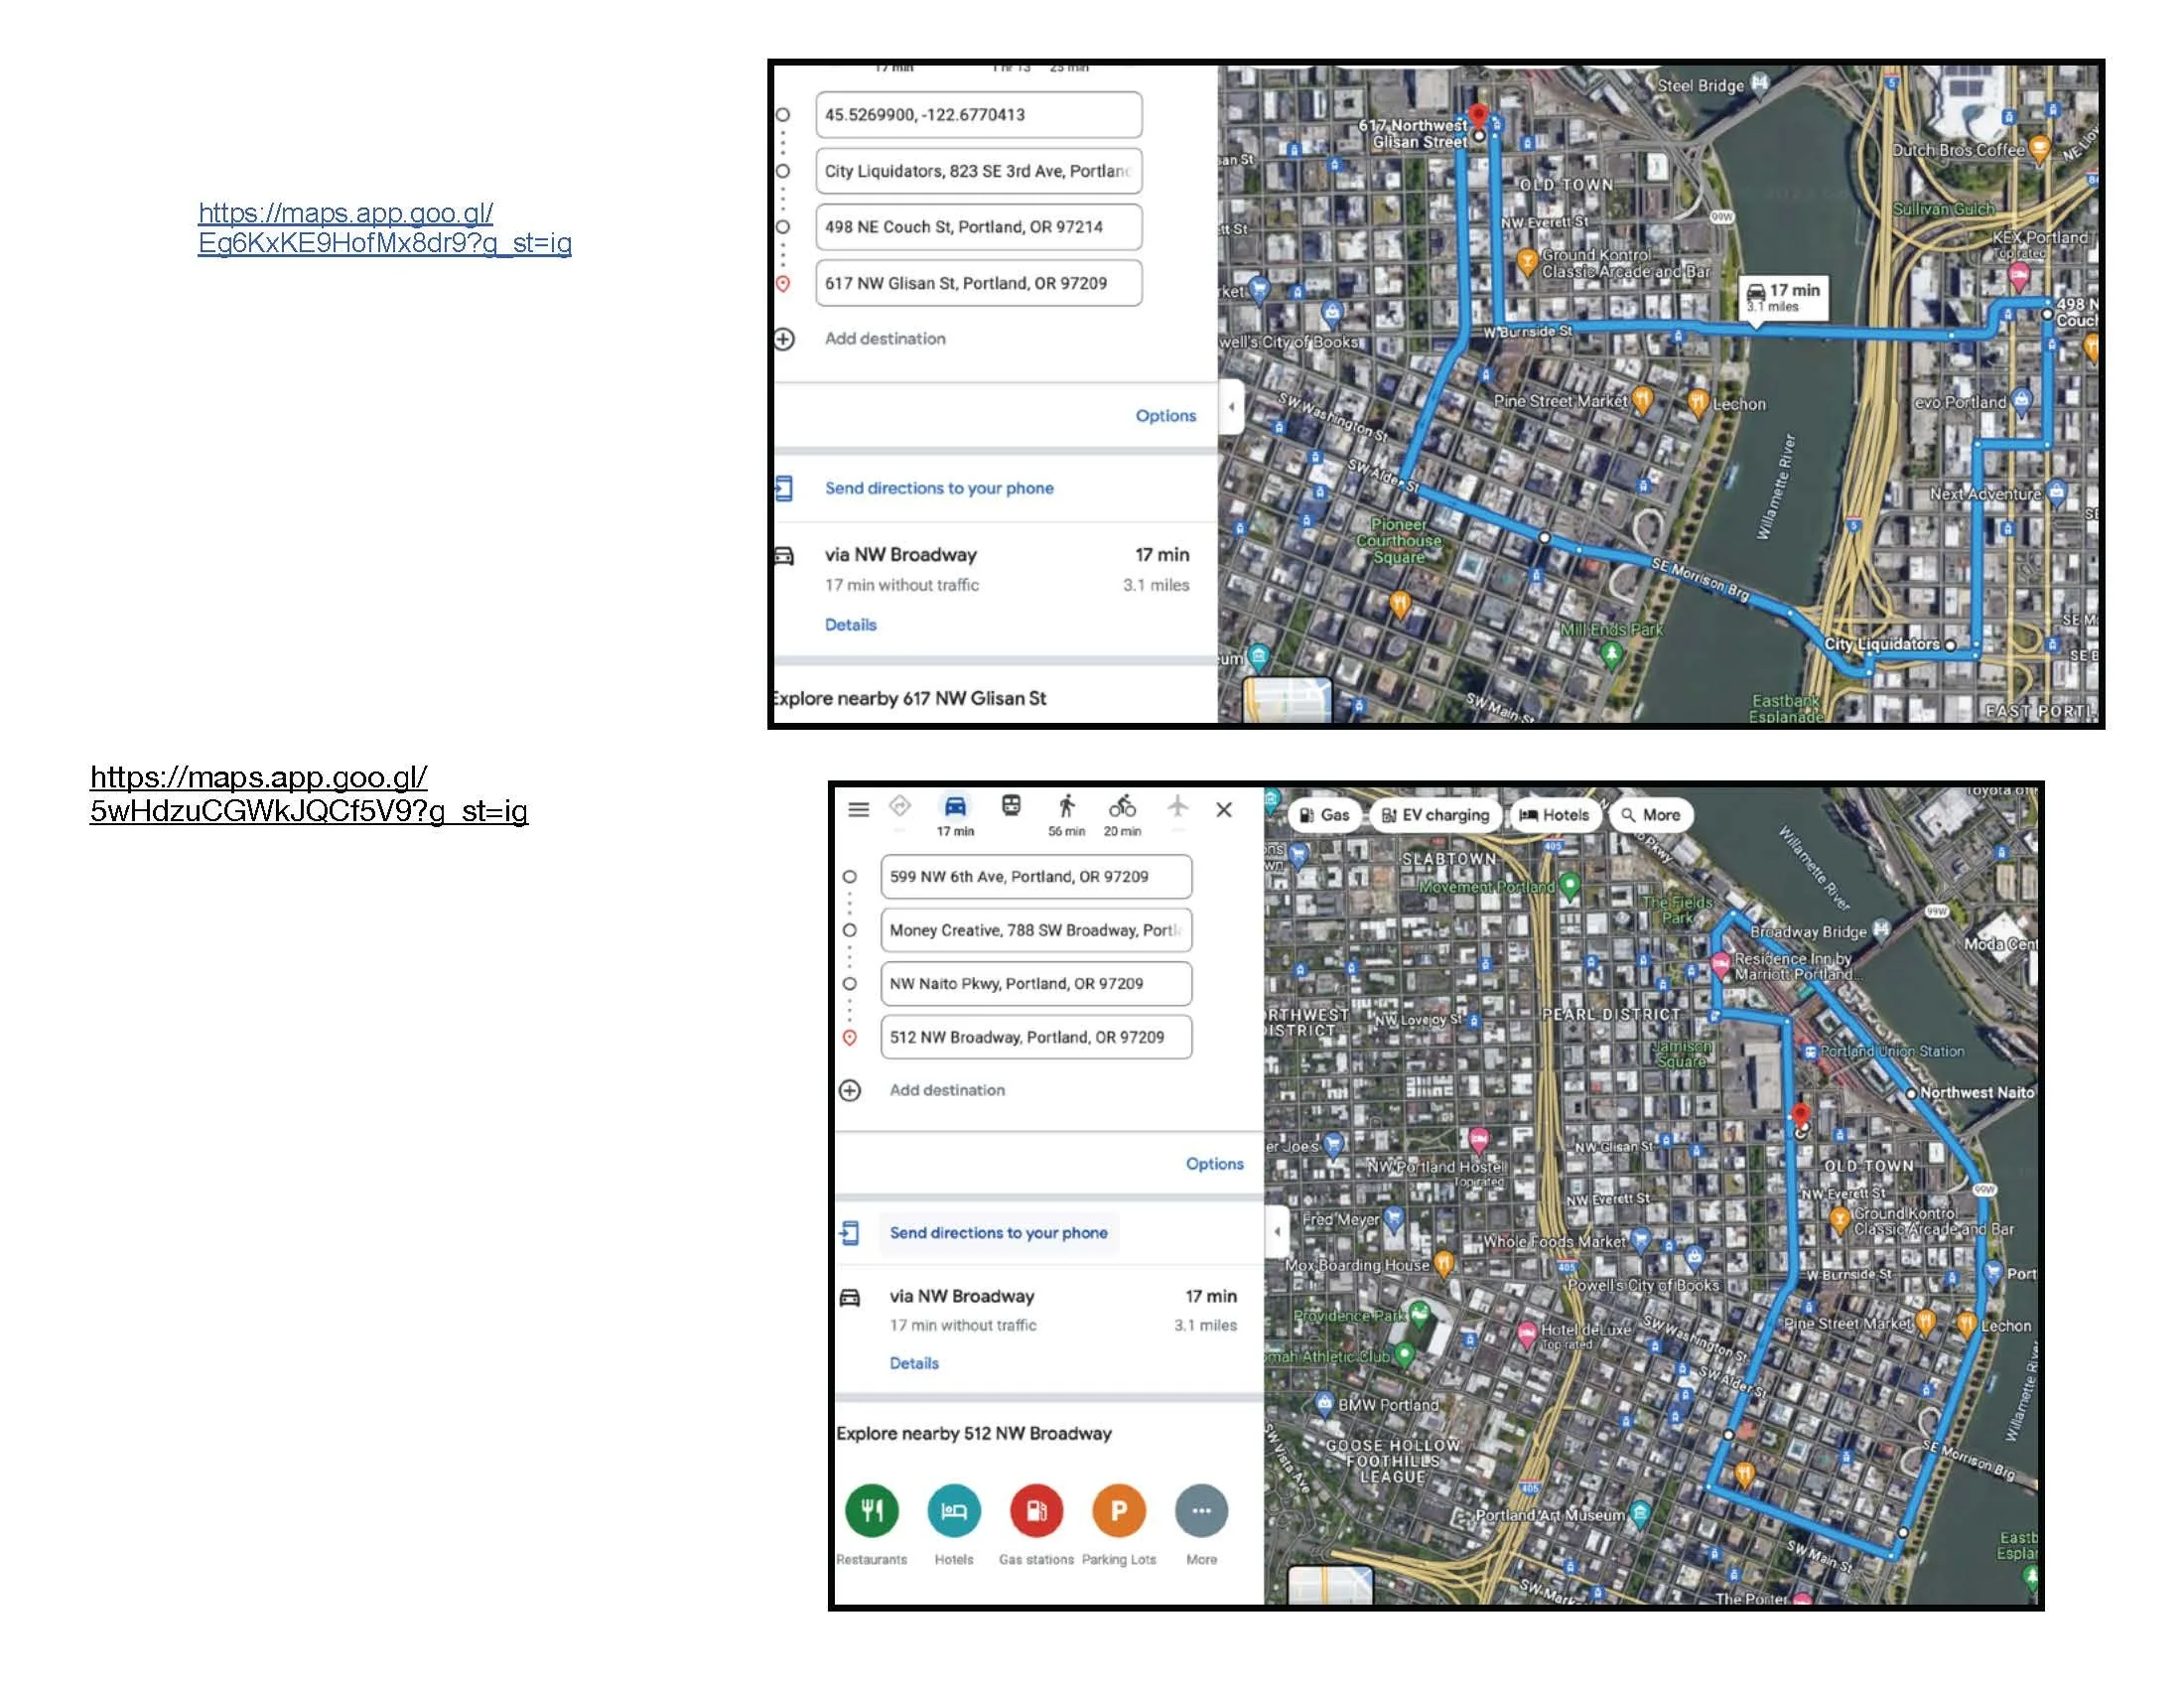Select the Driving travel mode car icon

955,806
